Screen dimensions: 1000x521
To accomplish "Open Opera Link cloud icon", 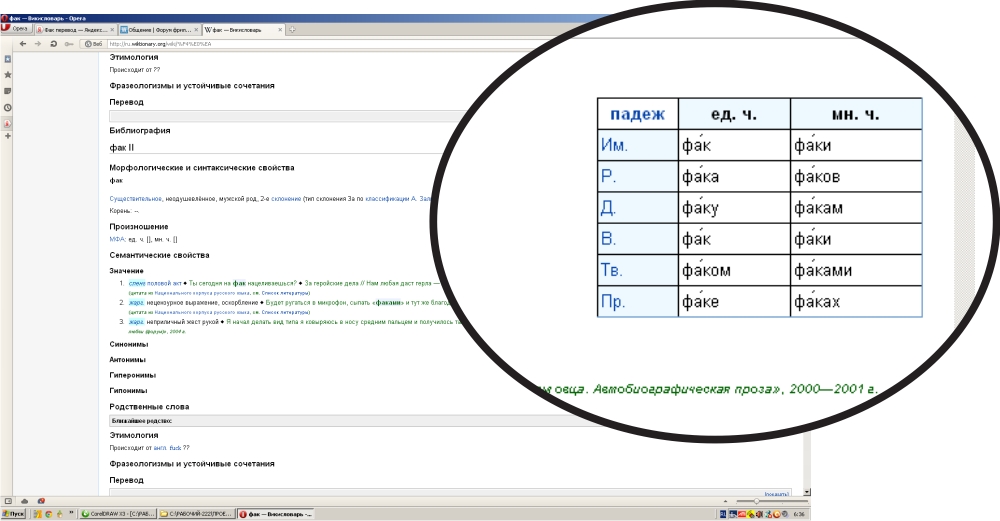I will [x=24, y=501].
